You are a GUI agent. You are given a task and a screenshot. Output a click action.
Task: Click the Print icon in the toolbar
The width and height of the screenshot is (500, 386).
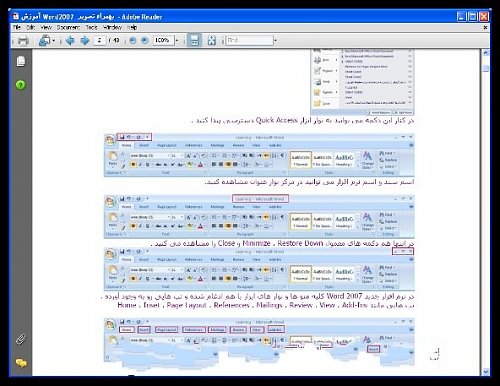tap(23, 41)
